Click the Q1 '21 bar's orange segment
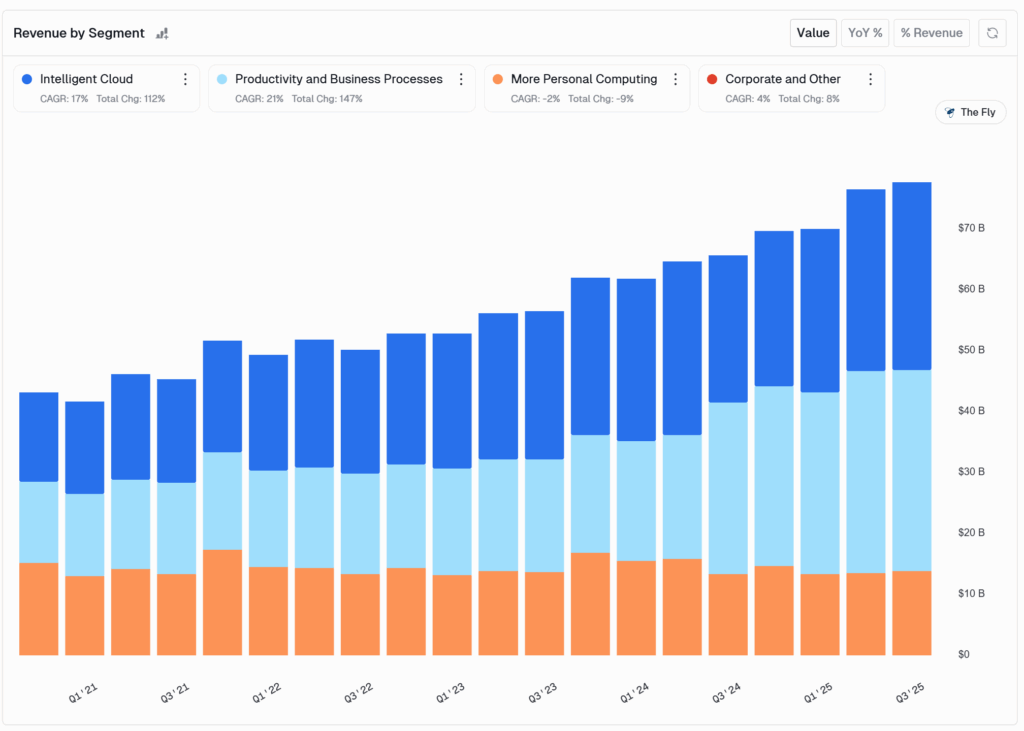1024x731 pixels. click(84, 615)
